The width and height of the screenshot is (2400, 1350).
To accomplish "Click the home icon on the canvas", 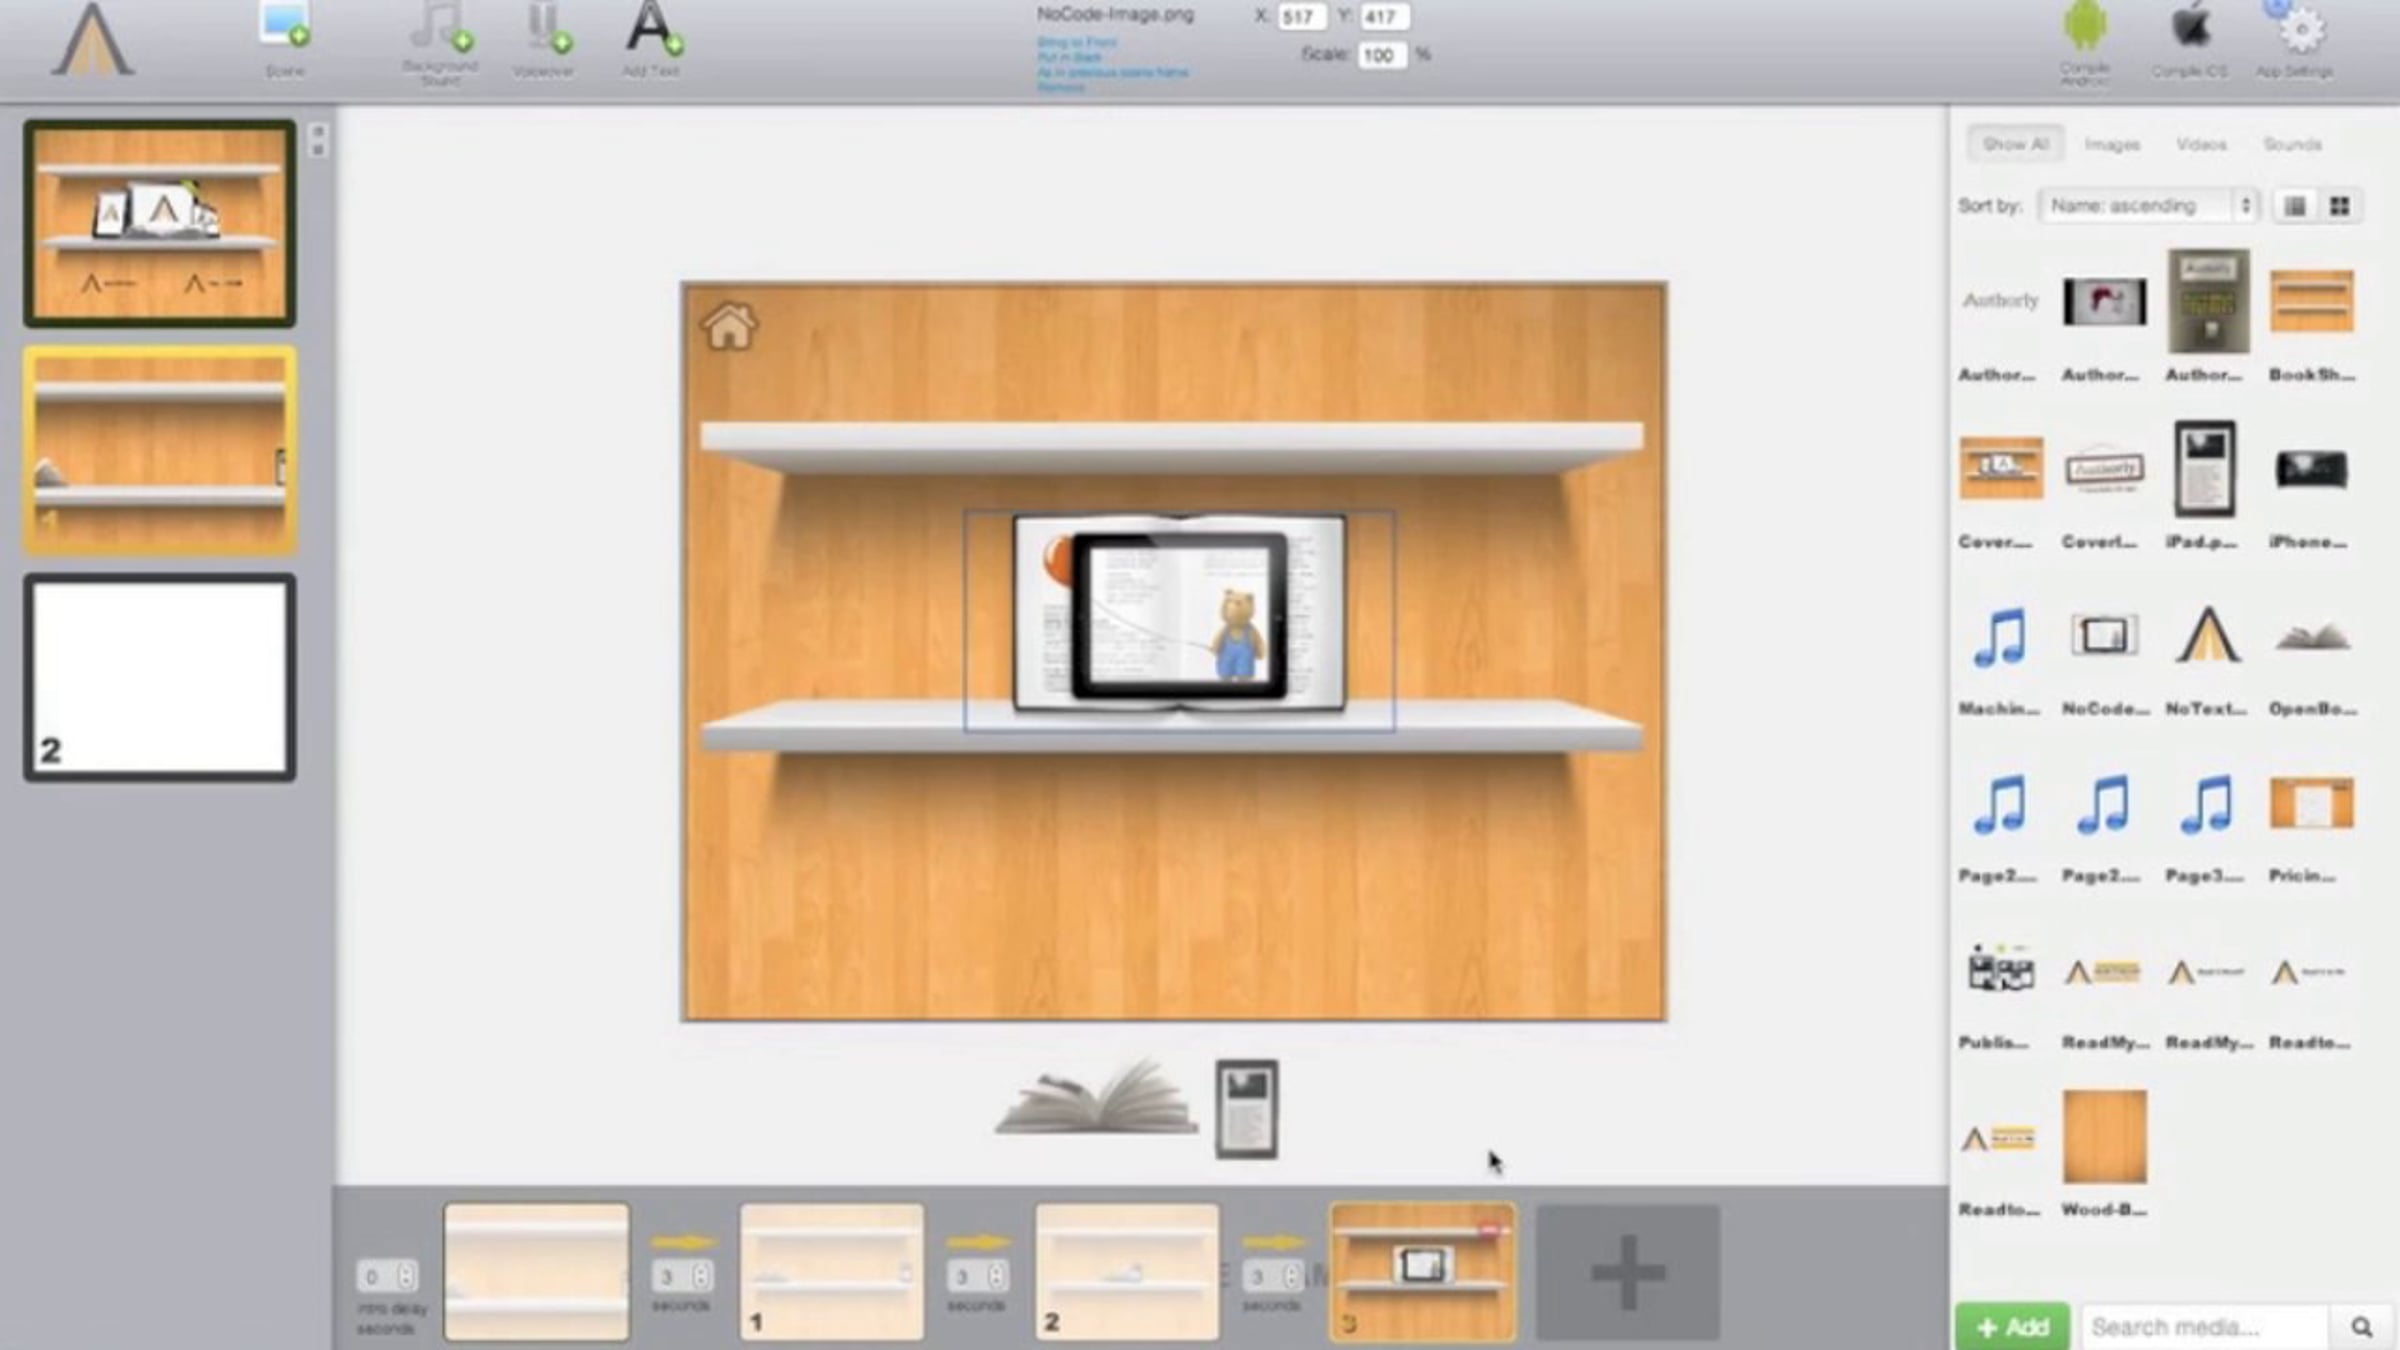I will click(729, 326).
